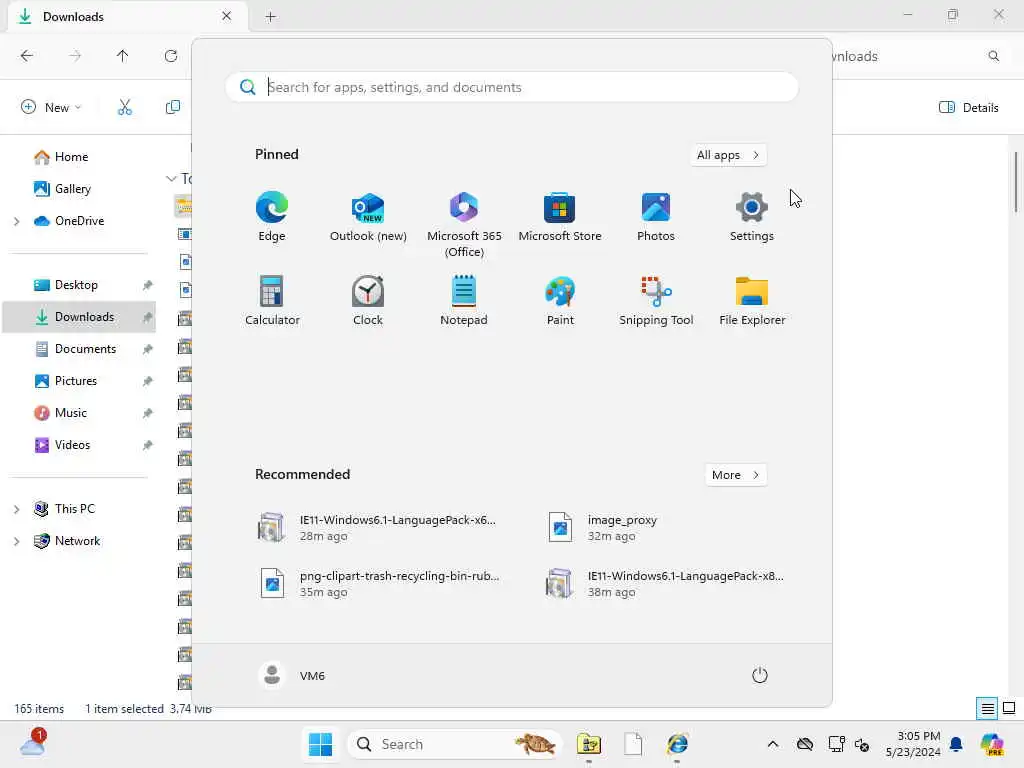Open File Explorer taskbar icon
1024x768 pixels.
coord(588,744)
